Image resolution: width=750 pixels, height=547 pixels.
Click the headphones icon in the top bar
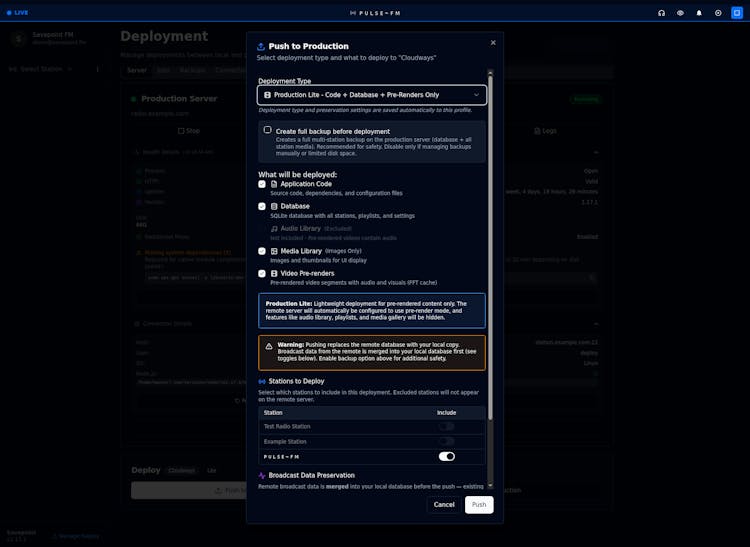[661, 13]
